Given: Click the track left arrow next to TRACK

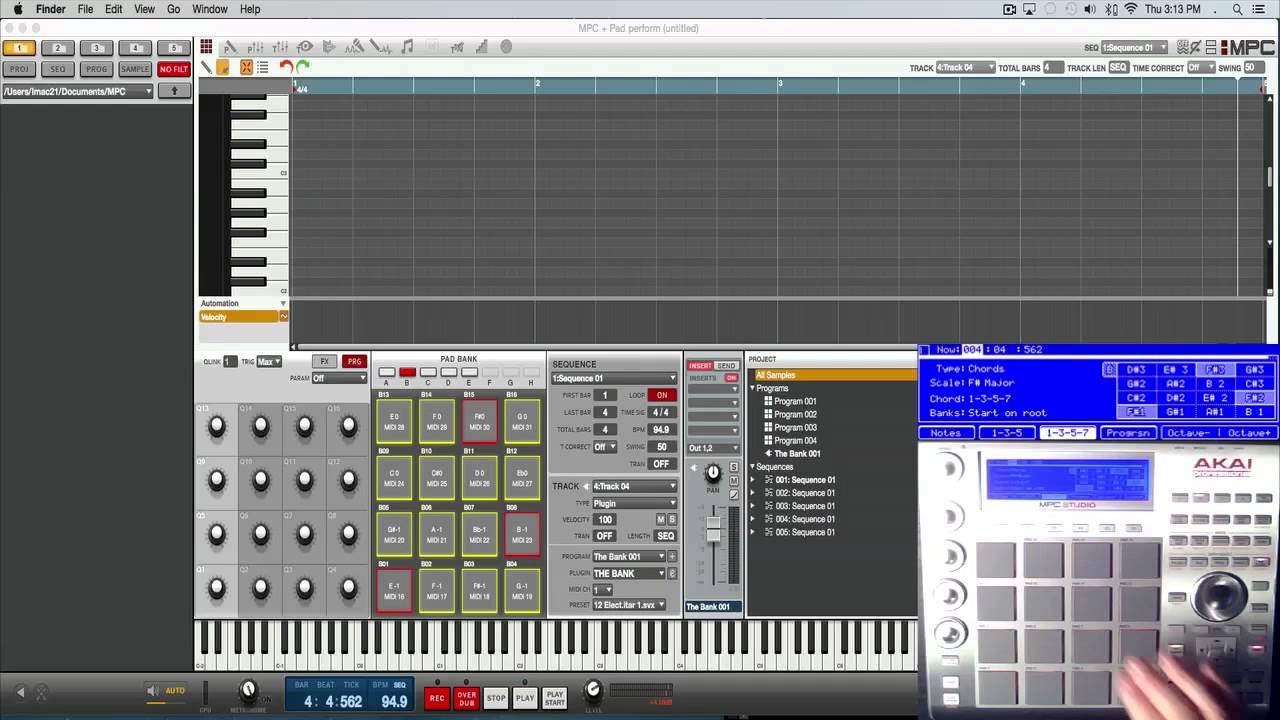Looking at the screenshot, I should (x=586, y=487).
